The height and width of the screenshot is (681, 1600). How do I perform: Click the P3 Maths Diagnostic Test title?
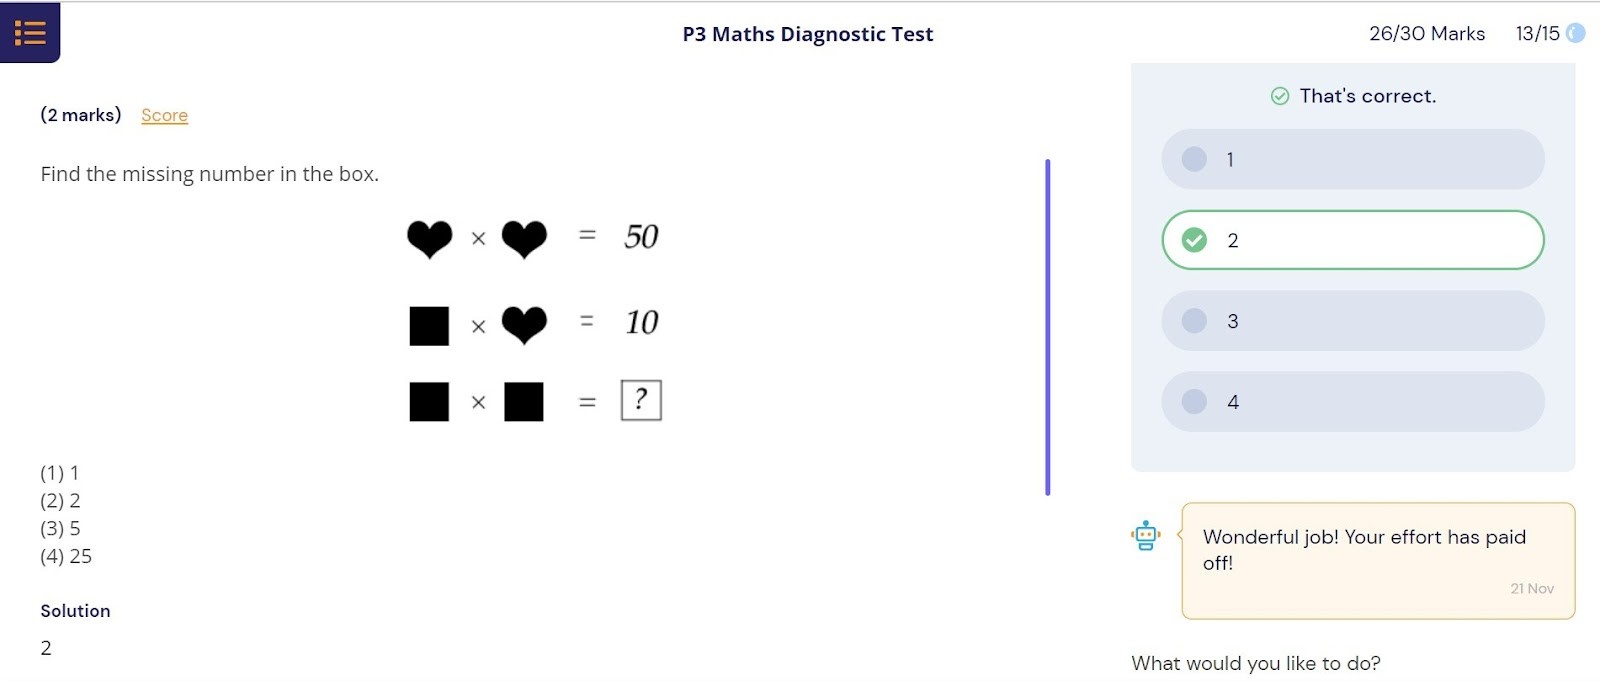tap(807, 34)
